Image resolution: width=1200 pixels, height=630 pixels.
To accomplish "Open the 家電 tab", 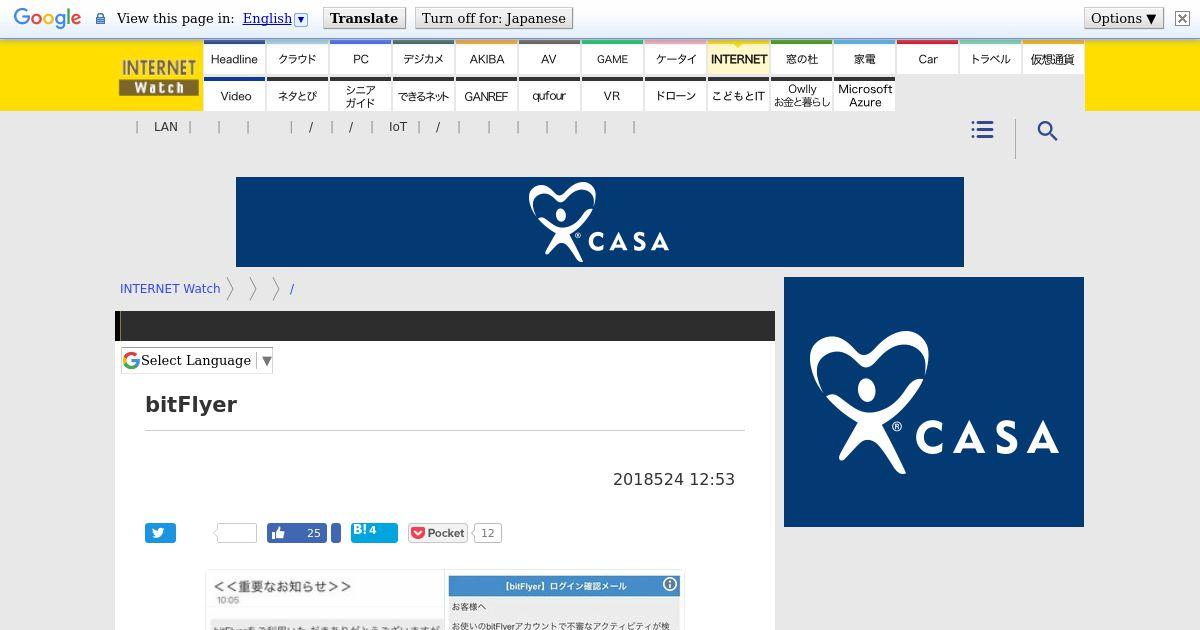I will click(865, 59).
